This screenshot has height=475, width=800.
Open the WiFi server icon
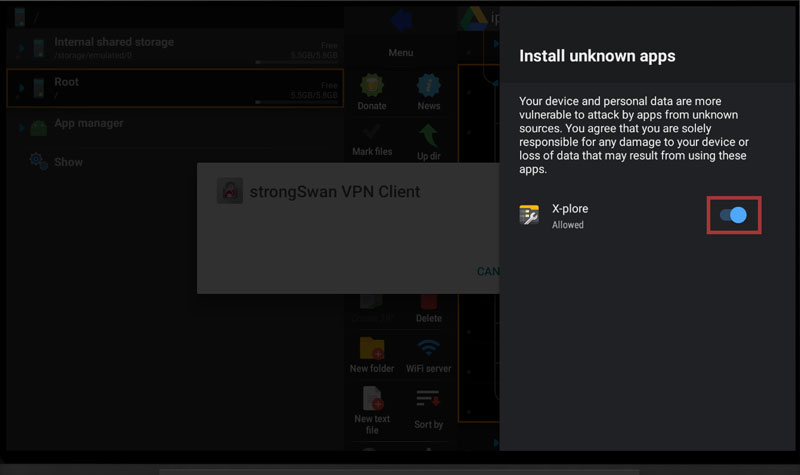429,348
